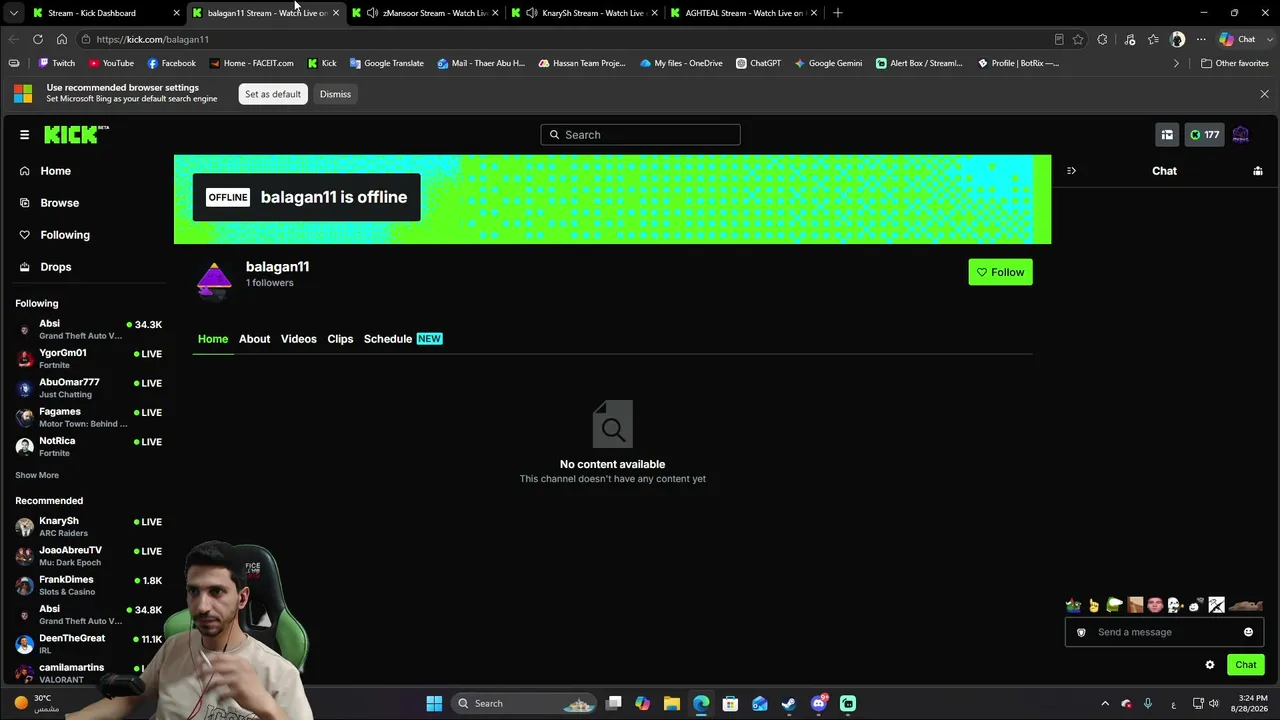Send message with green Chat button
The width and height of the screenshot is (1280, 720).
pyautogui.click(x=1245, y=665)
